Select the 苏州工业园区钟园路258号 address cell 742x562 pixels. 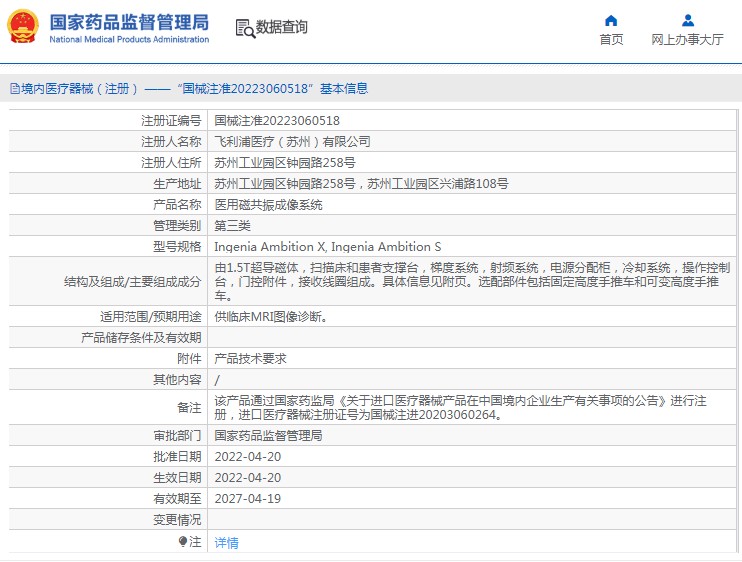pyautogui.click(x=285, y=163)
